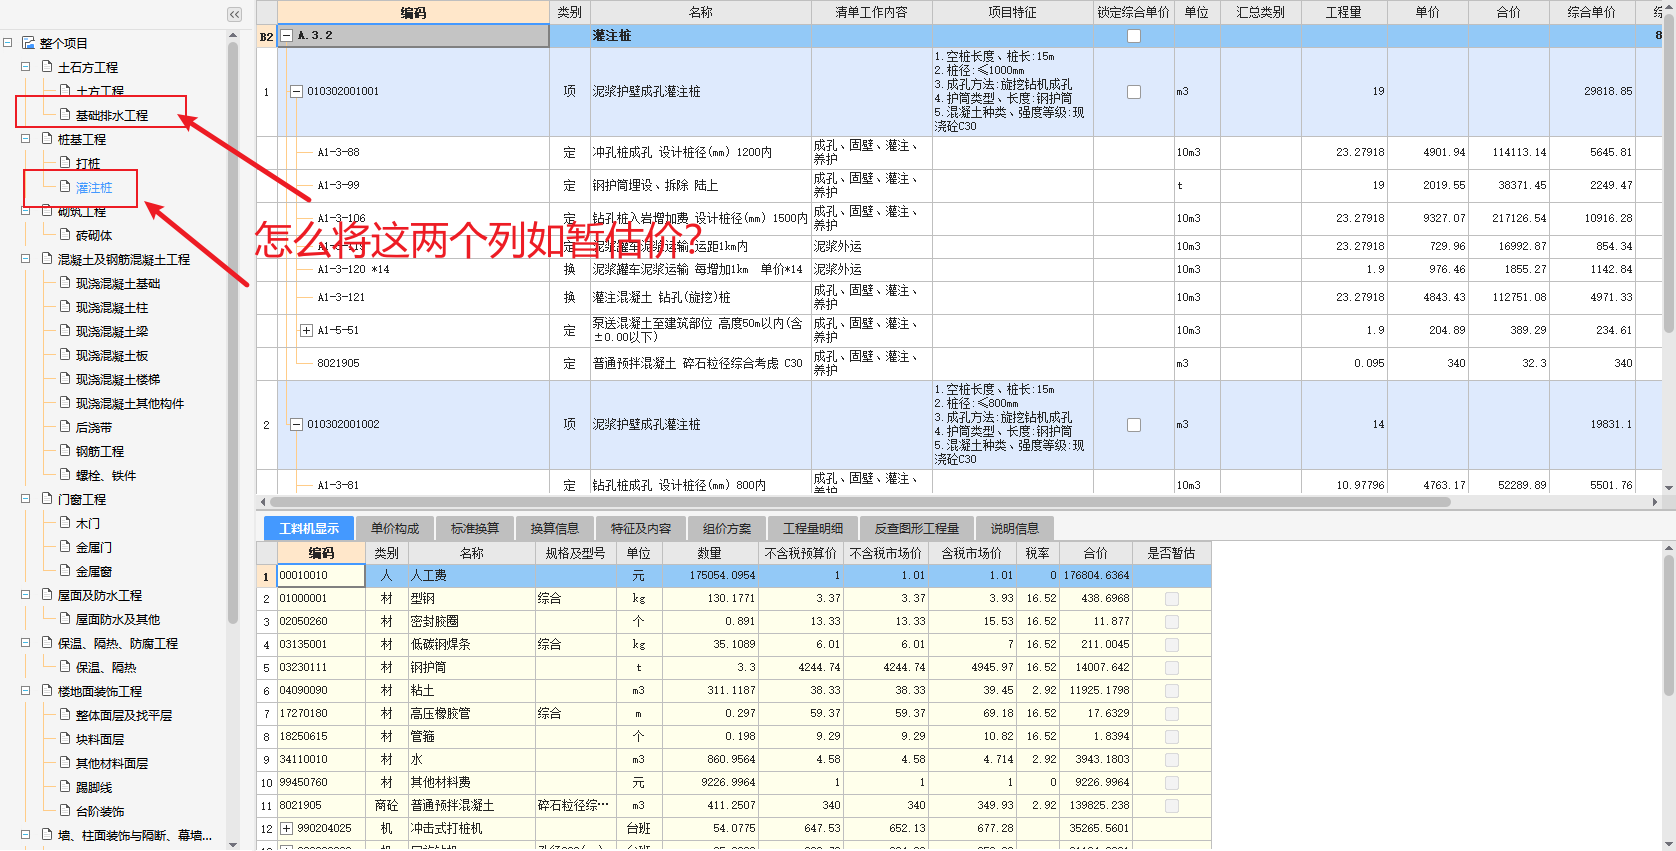Screen dimensions: 1676x851
Task: Click the document icon beside 现浇混凝土柱
Action: [65, 307]
